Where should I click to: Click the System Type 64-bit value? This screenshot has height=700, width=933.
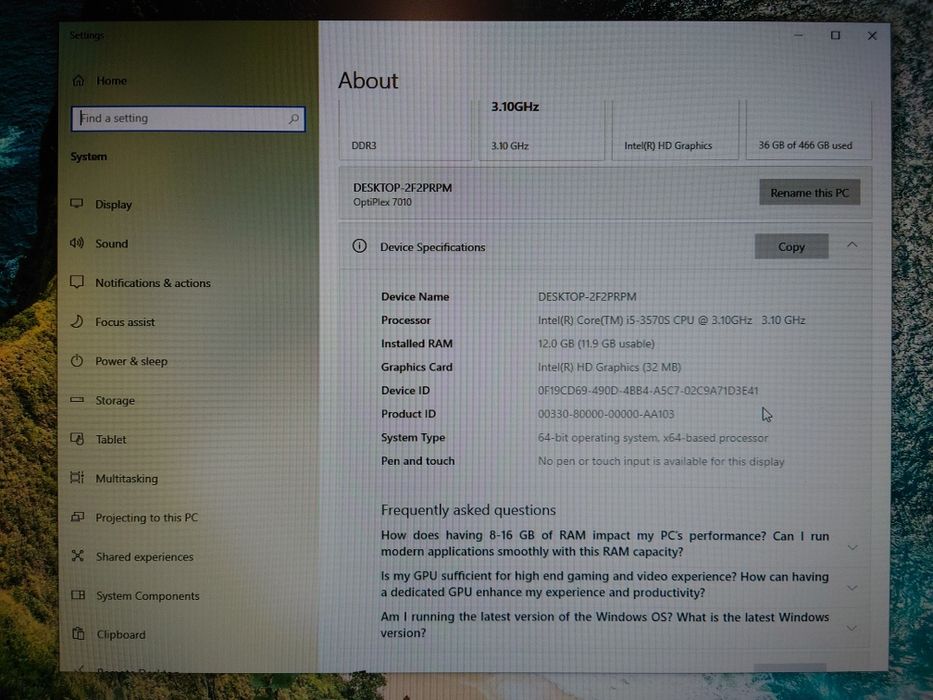click(653, 438)
